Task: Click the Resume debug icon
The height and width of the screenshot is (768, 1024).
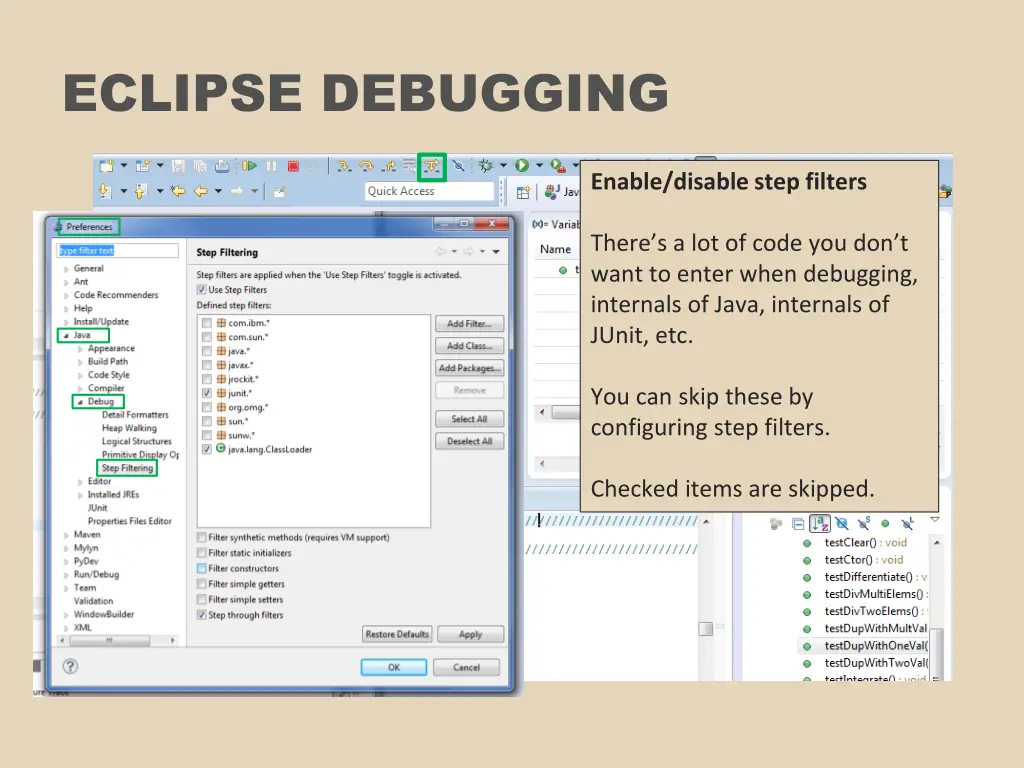Action: click(249, 166)
